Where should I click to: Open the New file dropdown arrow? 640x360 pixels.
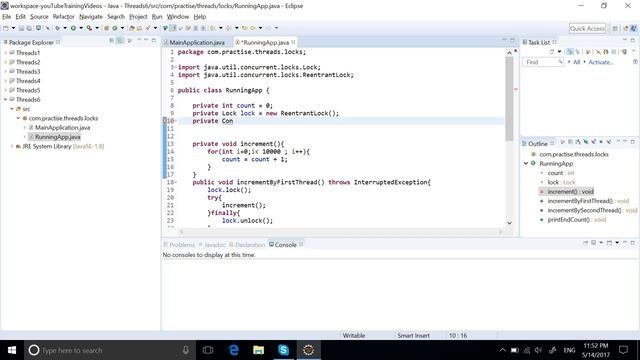pos(13,28)
